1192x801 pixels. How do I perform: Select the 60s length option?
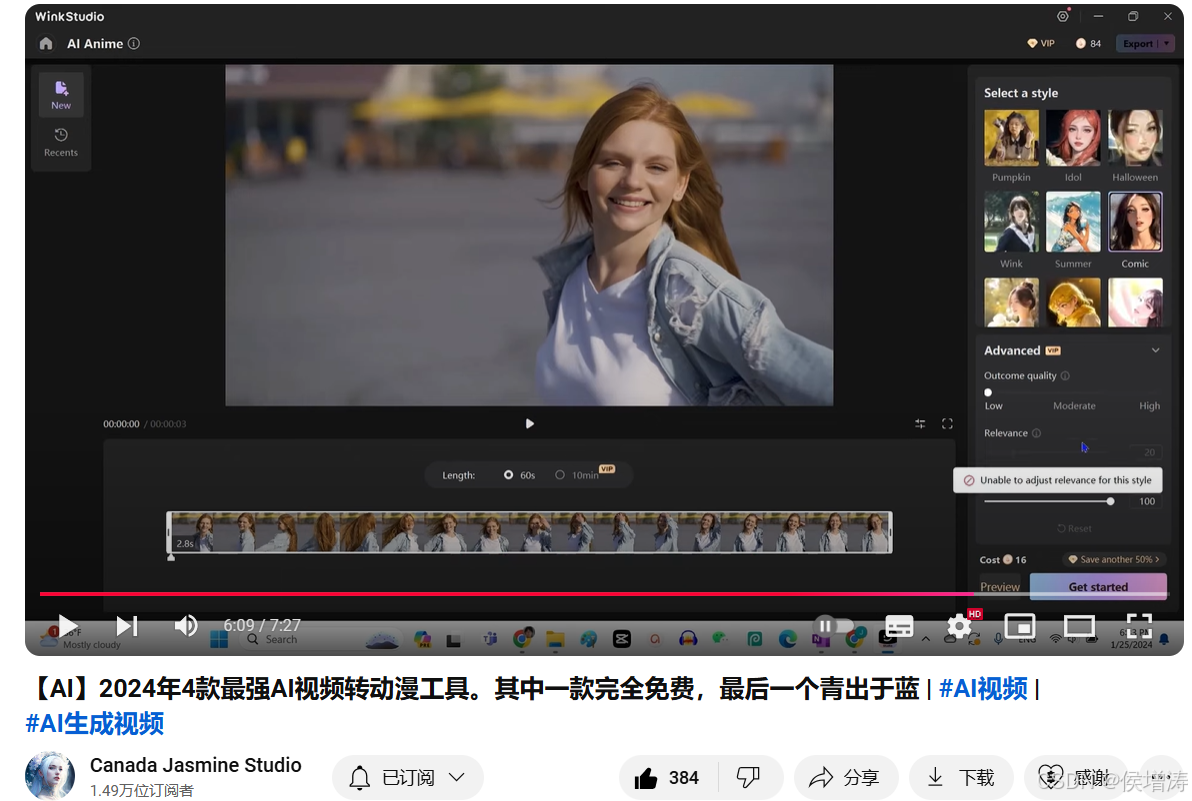click(x=519, y=475)
